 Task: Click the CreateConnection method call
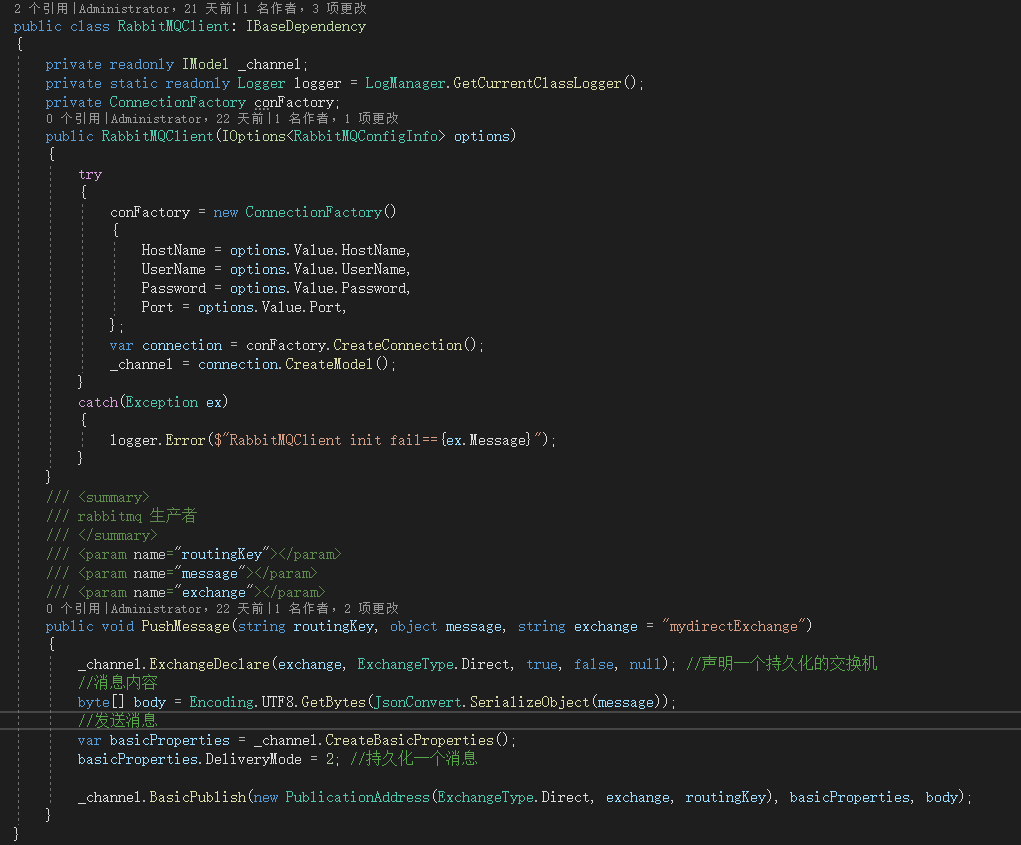pos(397,345)
